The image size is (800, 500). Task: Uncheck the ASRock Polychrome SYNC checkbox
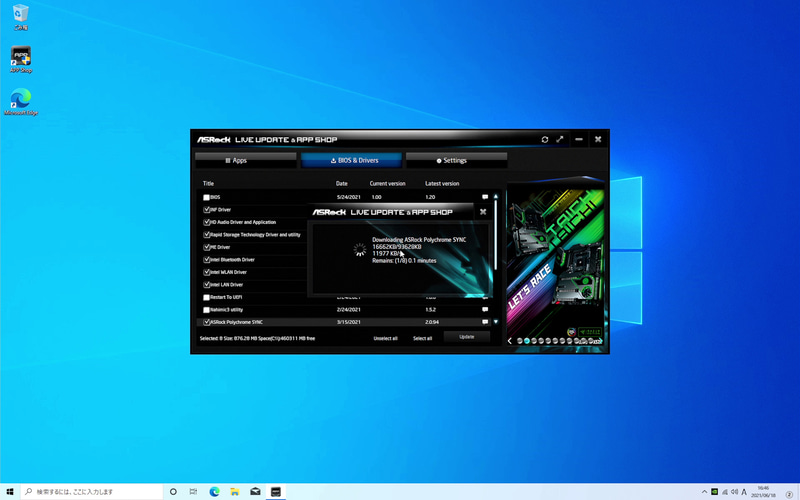pos(207,322)
